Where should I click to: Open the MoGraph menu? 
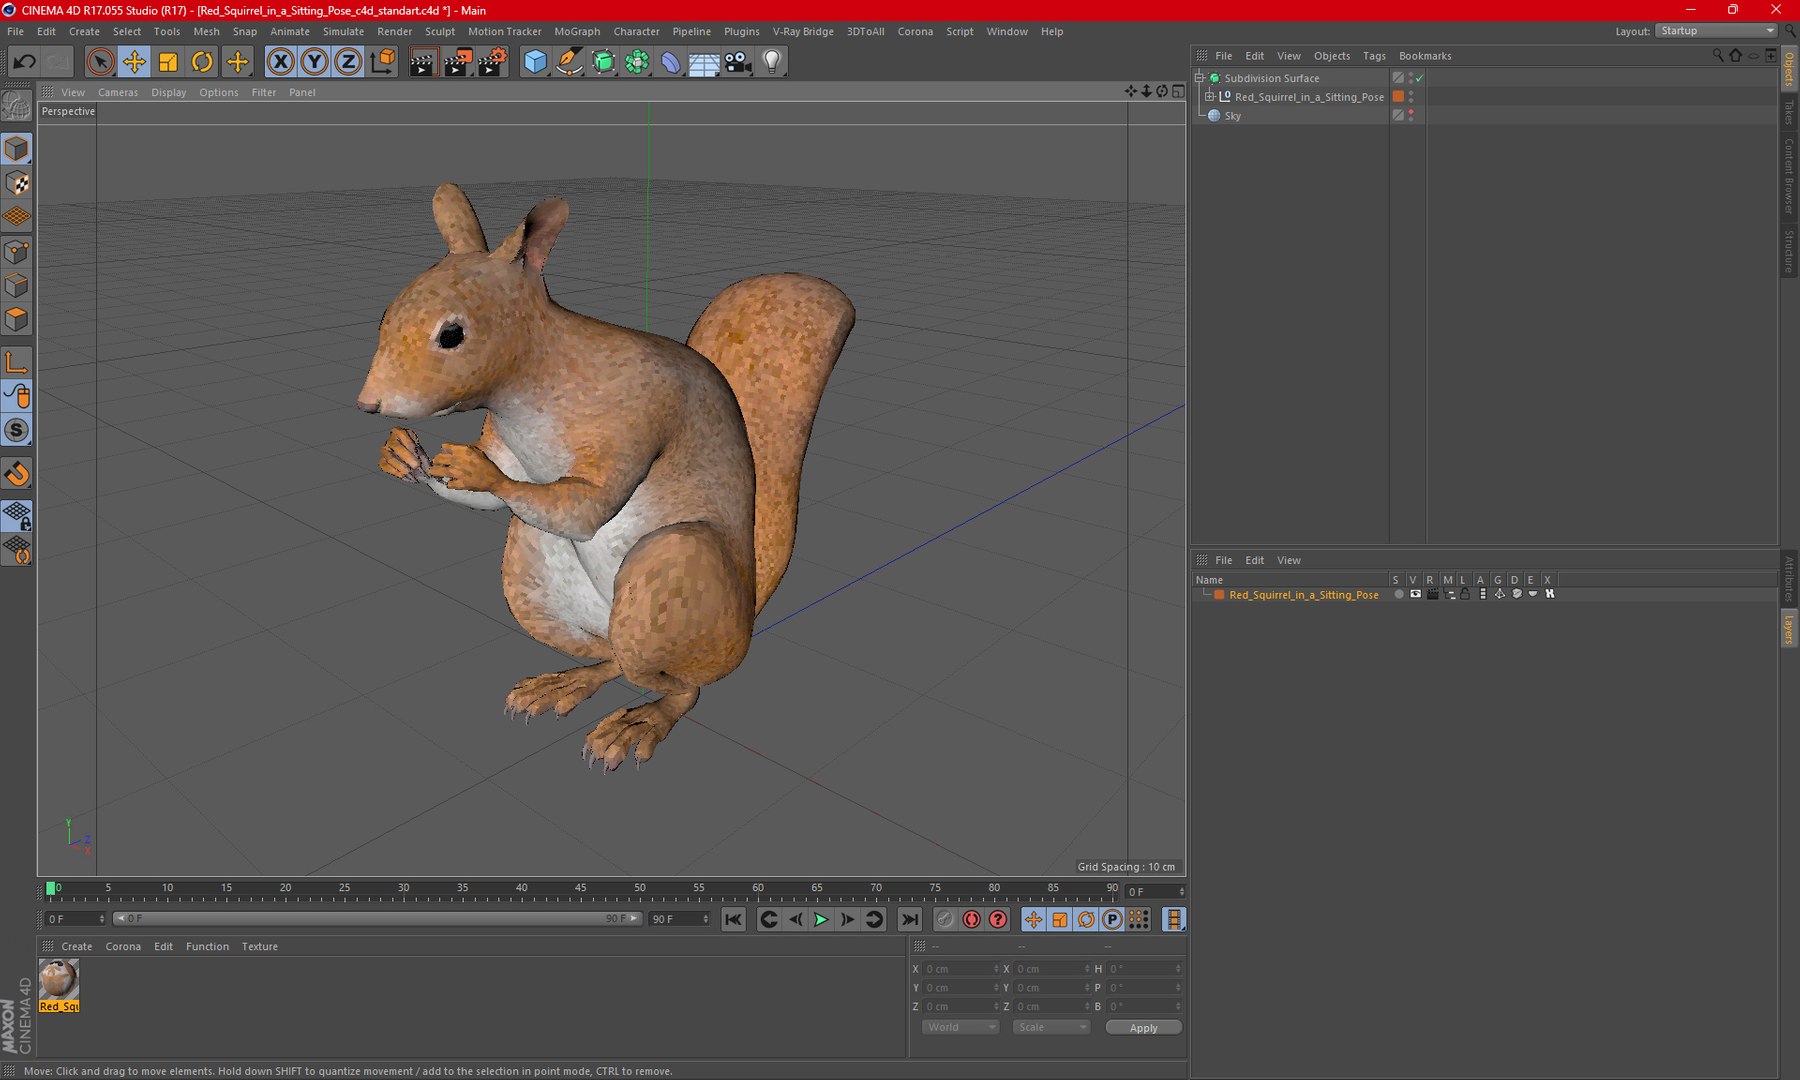577,31
